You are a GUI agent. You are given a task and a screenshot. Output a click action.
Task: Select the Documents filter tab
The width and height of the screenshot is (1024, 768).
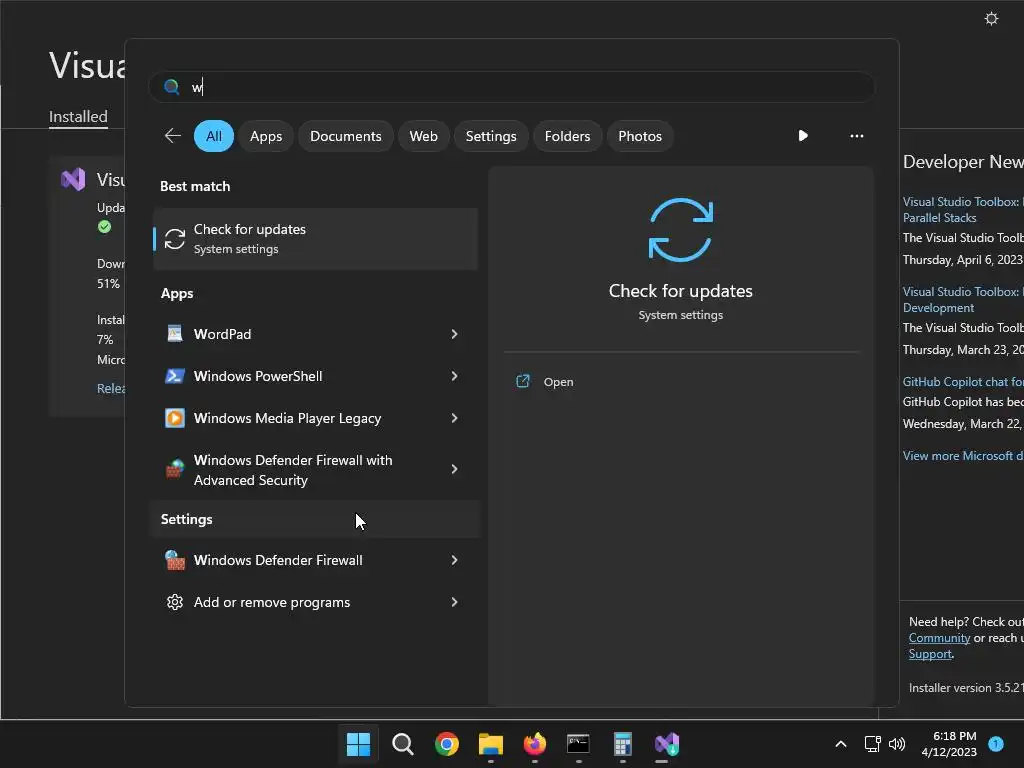click(345, 136)
